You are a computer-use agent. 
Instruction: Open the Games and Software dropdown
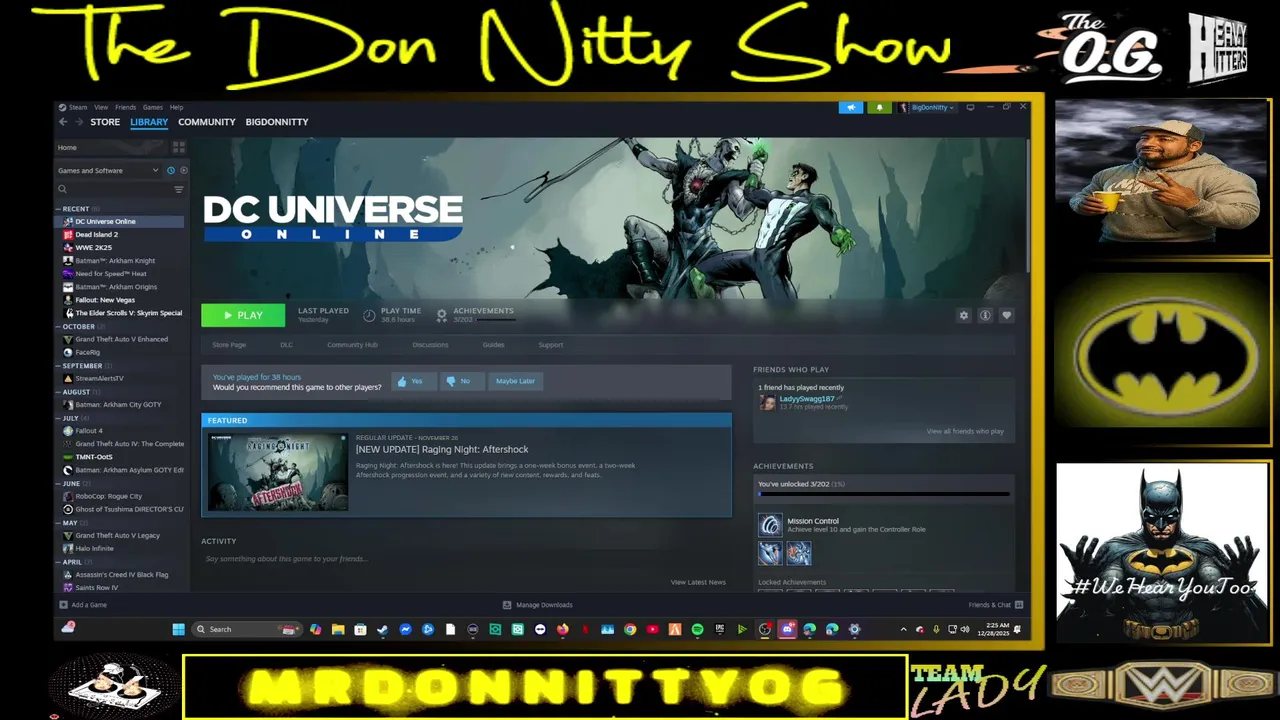click(108, 171)
